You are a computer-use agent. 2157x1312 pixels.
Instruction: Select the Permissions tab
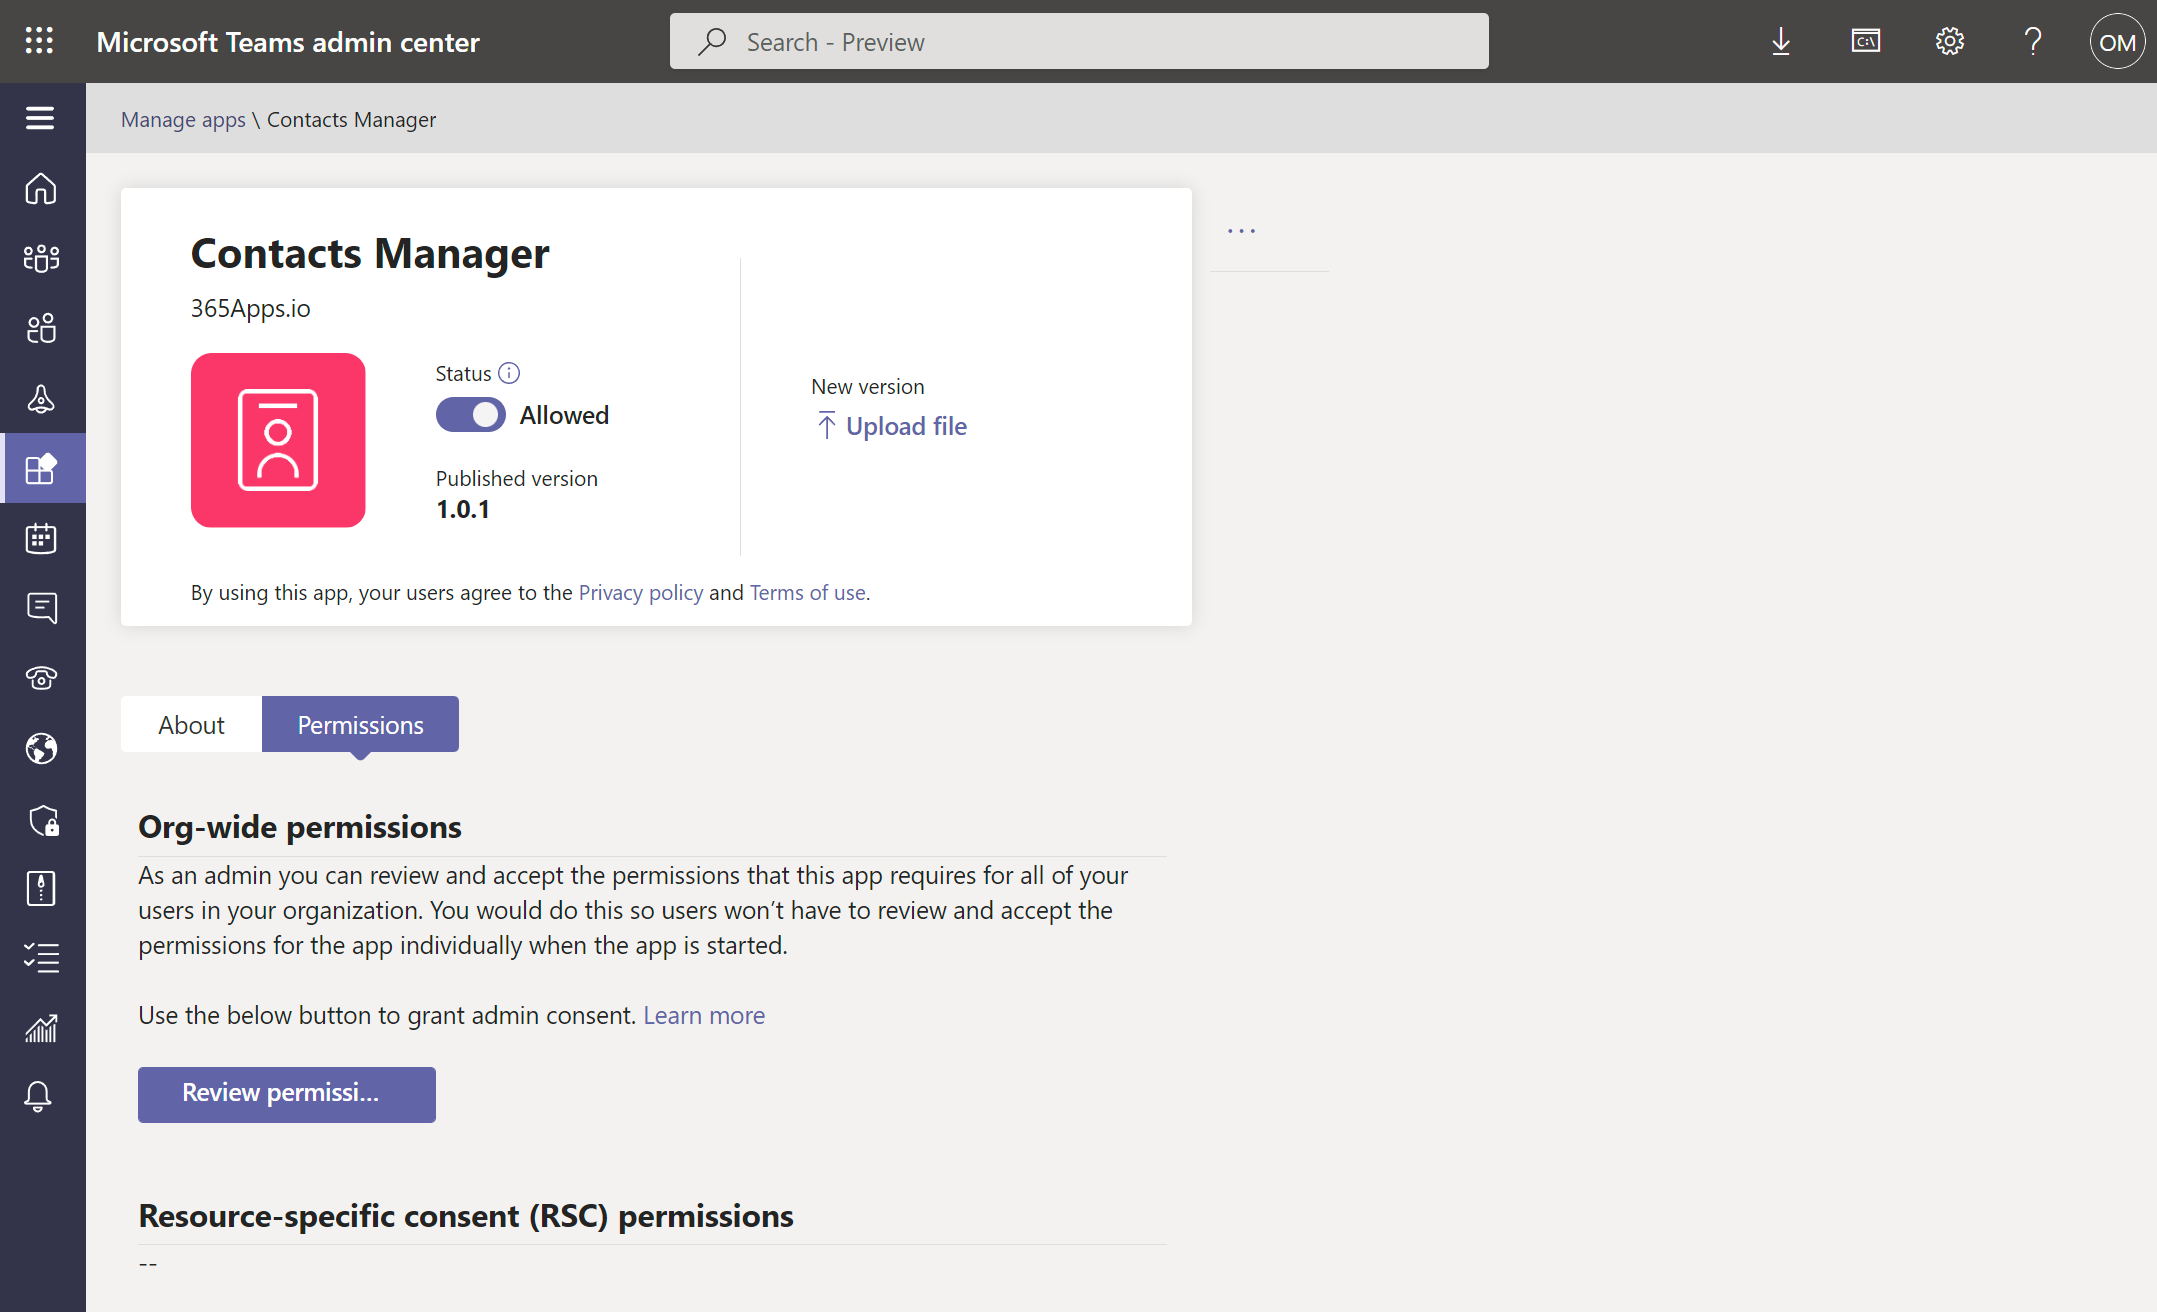coord(360,725)
